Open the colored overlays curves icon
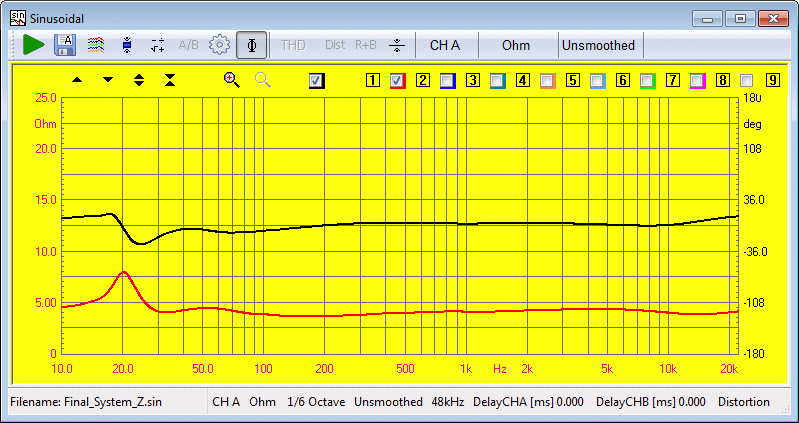 [96, 45]
